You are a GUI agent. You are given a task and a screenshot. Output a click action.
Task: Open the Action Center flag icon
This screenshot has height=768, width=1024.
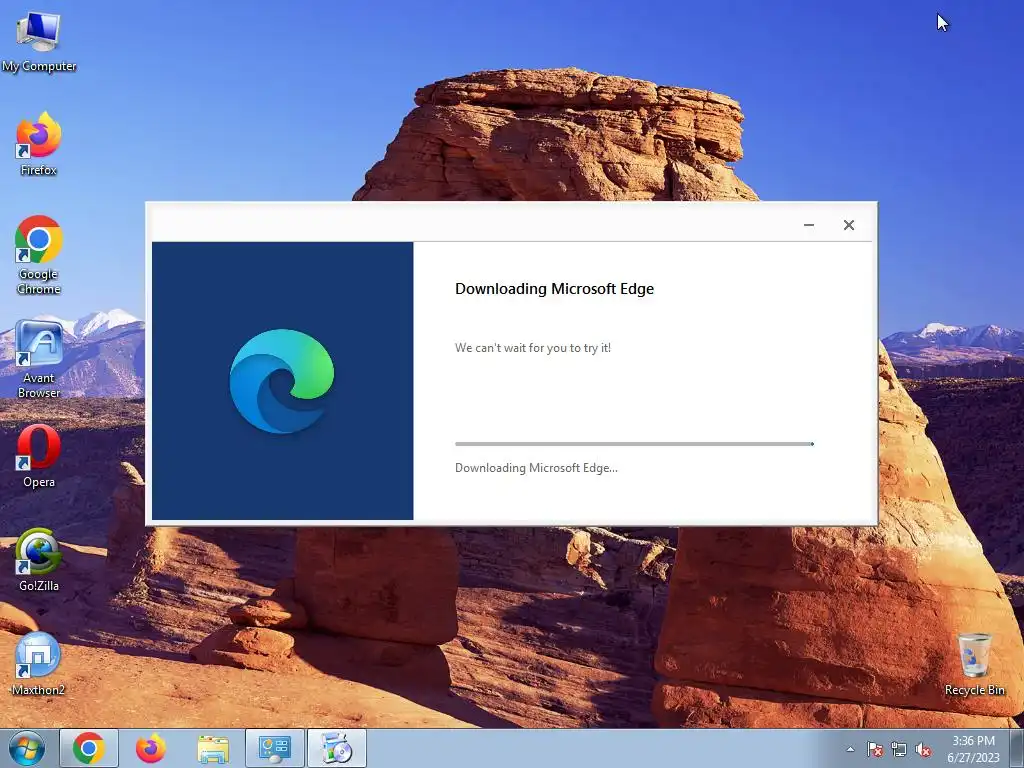874,749
